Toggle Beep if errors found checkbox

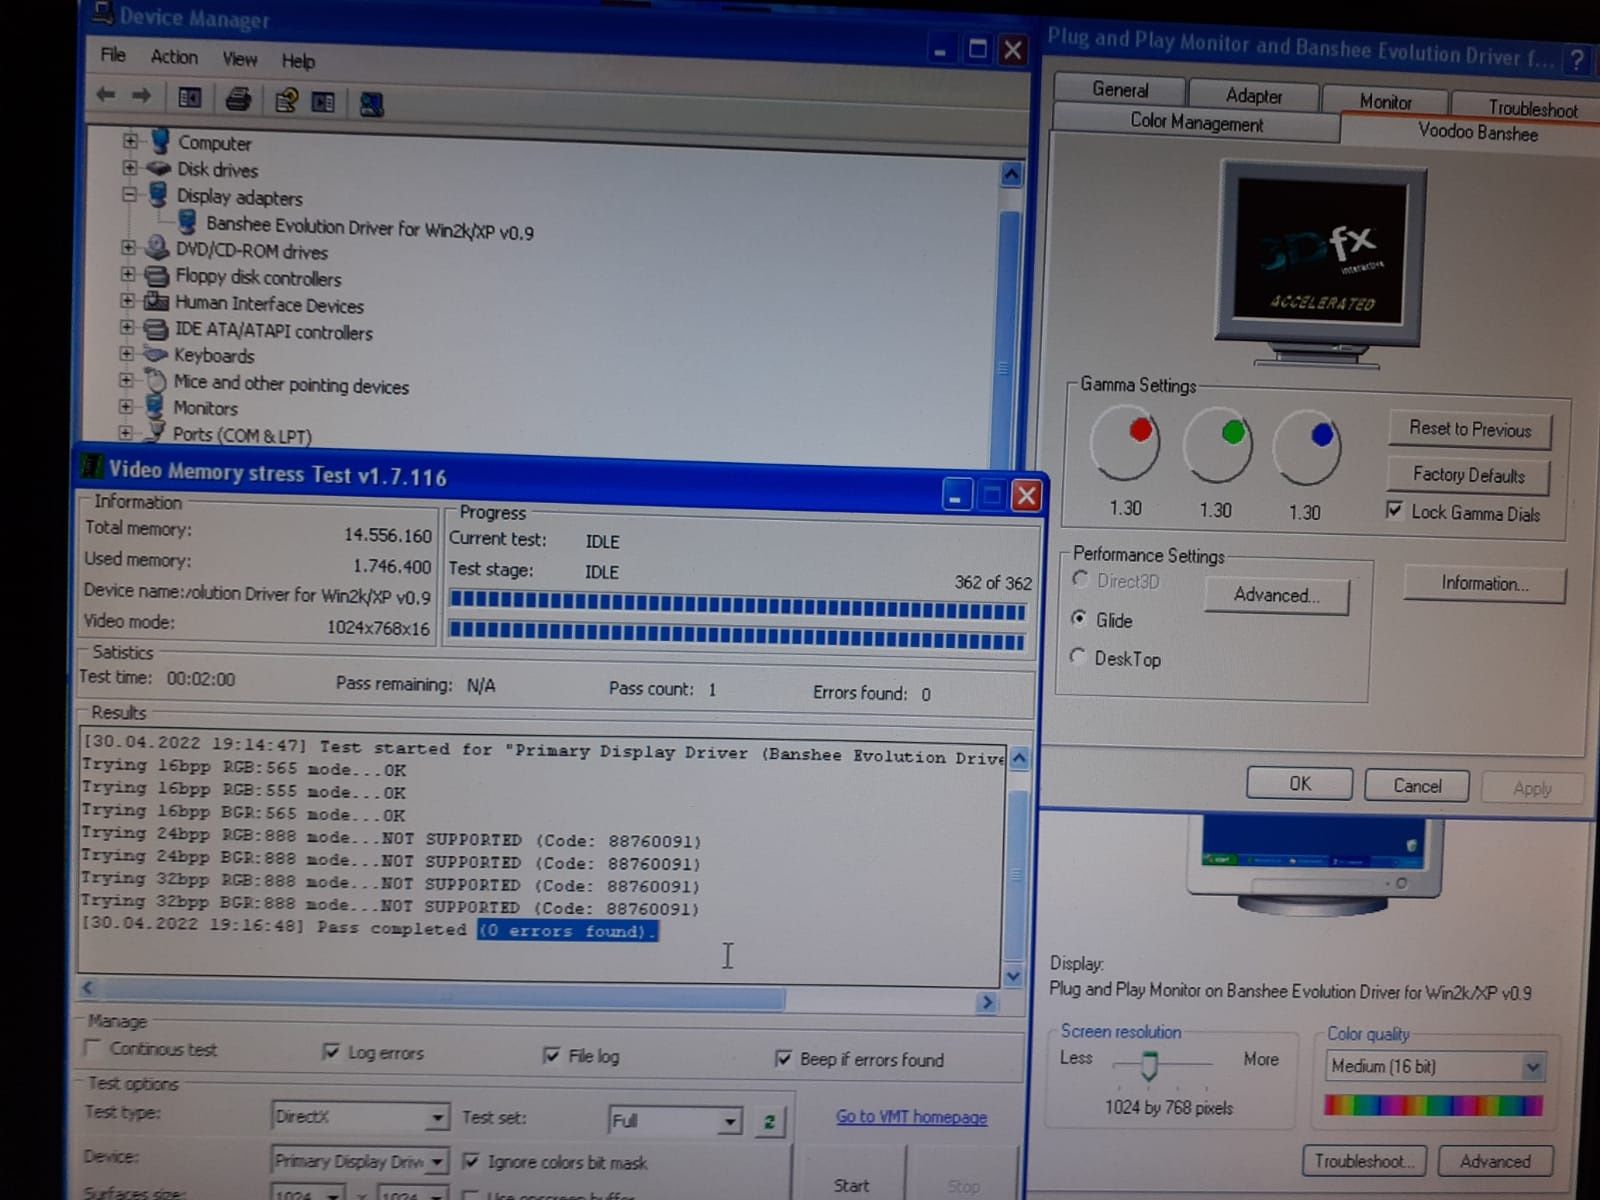click(783, 1058)
